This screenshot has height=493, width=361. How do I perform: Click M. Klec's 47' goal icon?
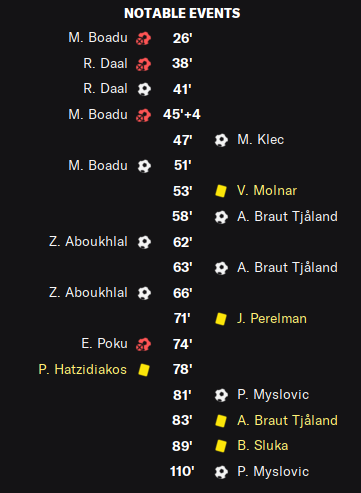221,140
